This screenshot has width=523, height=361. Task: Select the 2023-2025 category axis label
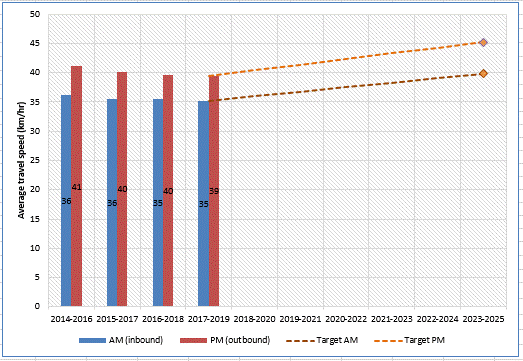pyautogui.click(x=483, y=319)
